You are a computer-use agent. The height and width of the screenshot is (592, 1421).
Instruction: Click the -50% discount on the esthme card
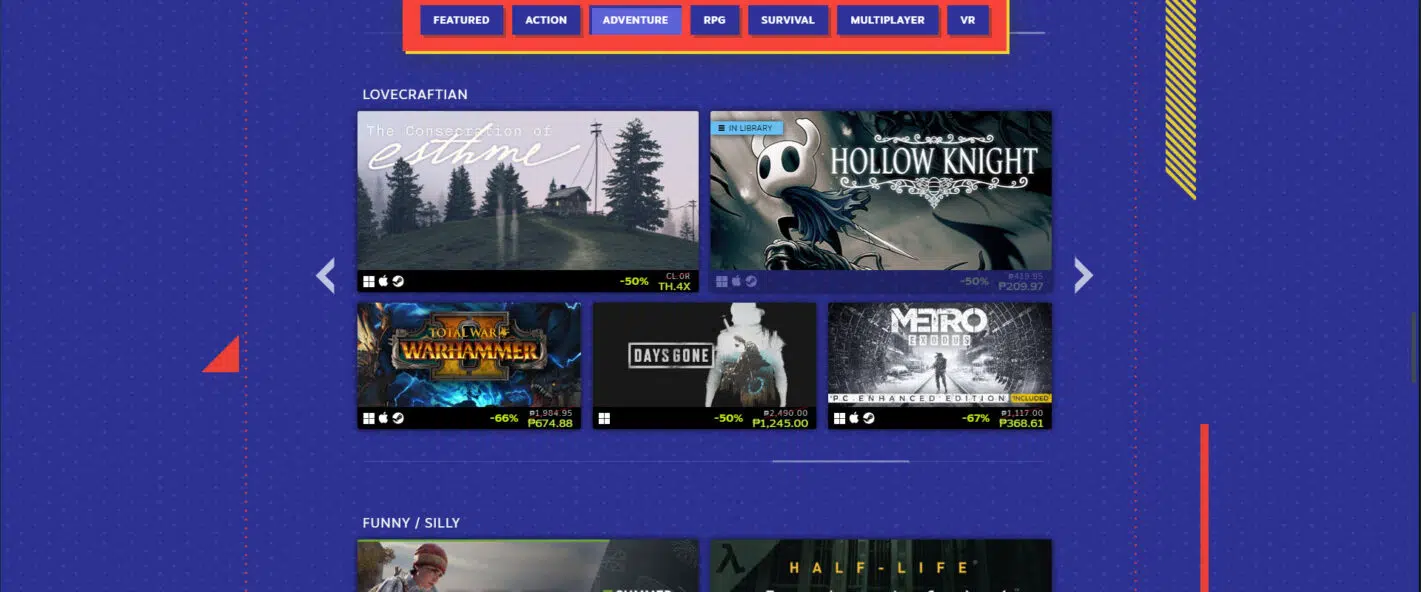click(634, 282)
